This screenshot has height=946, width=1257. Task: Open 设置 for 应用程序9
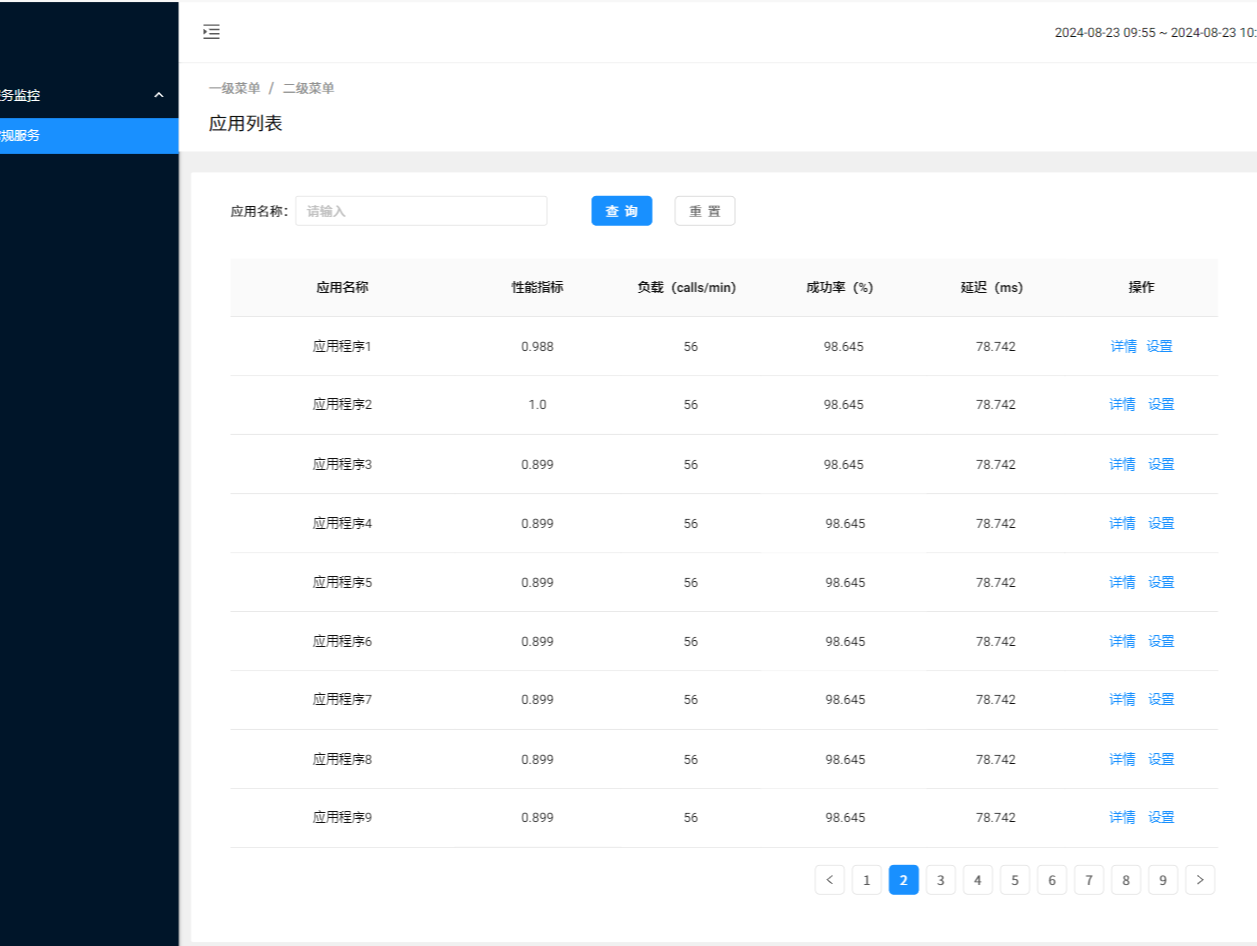(x=1161, y=817)
